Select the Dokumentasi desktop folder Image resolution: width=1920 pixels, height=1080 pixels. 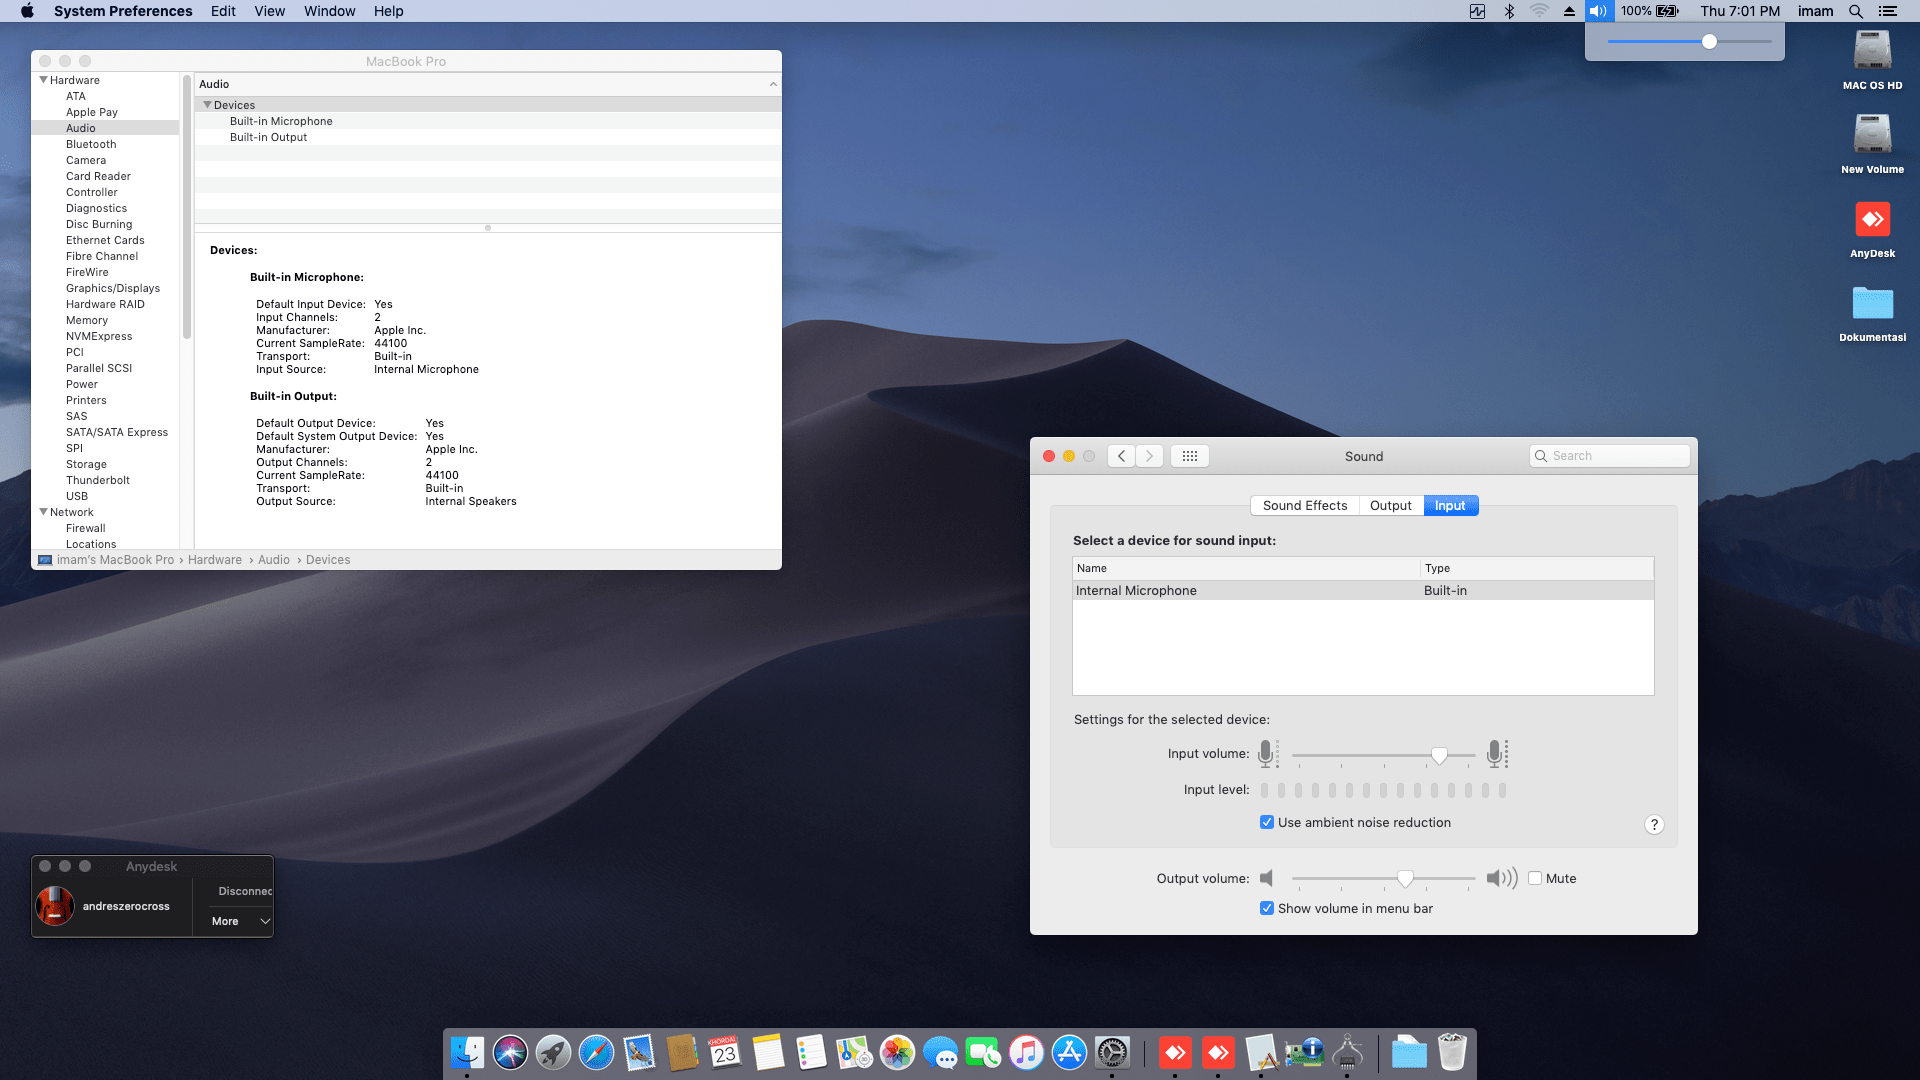[x=1872, y=312]
